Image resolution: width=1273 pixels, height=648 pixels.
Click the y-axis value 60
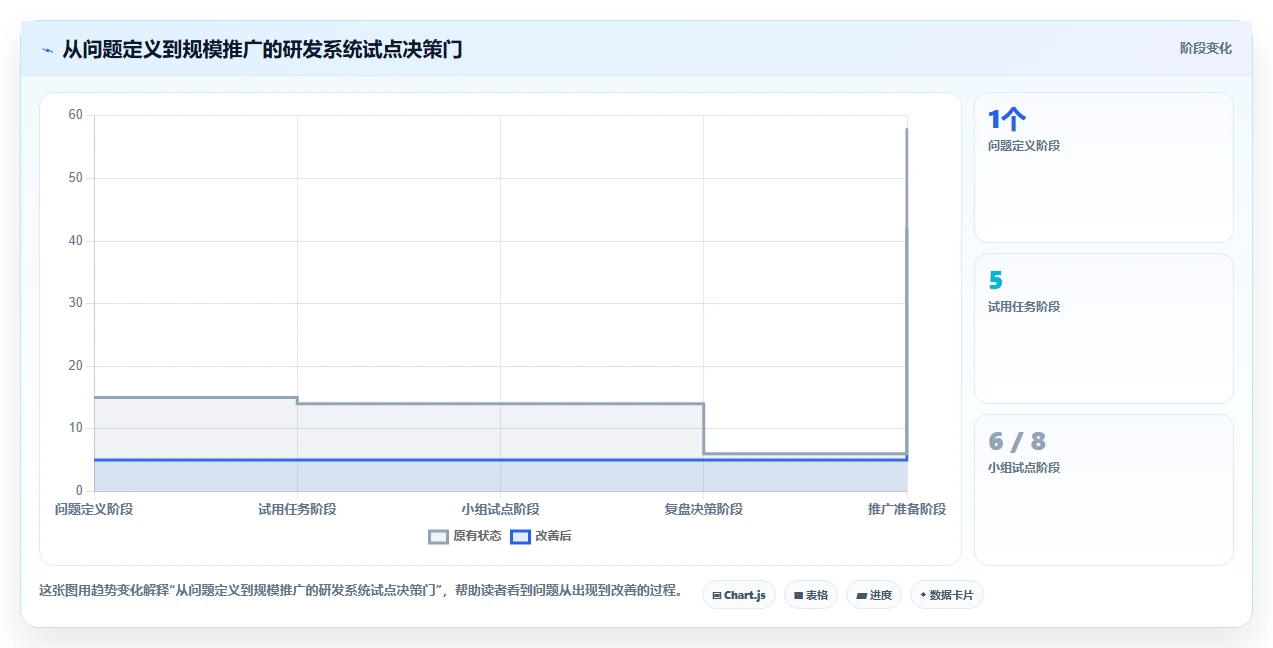75,115
